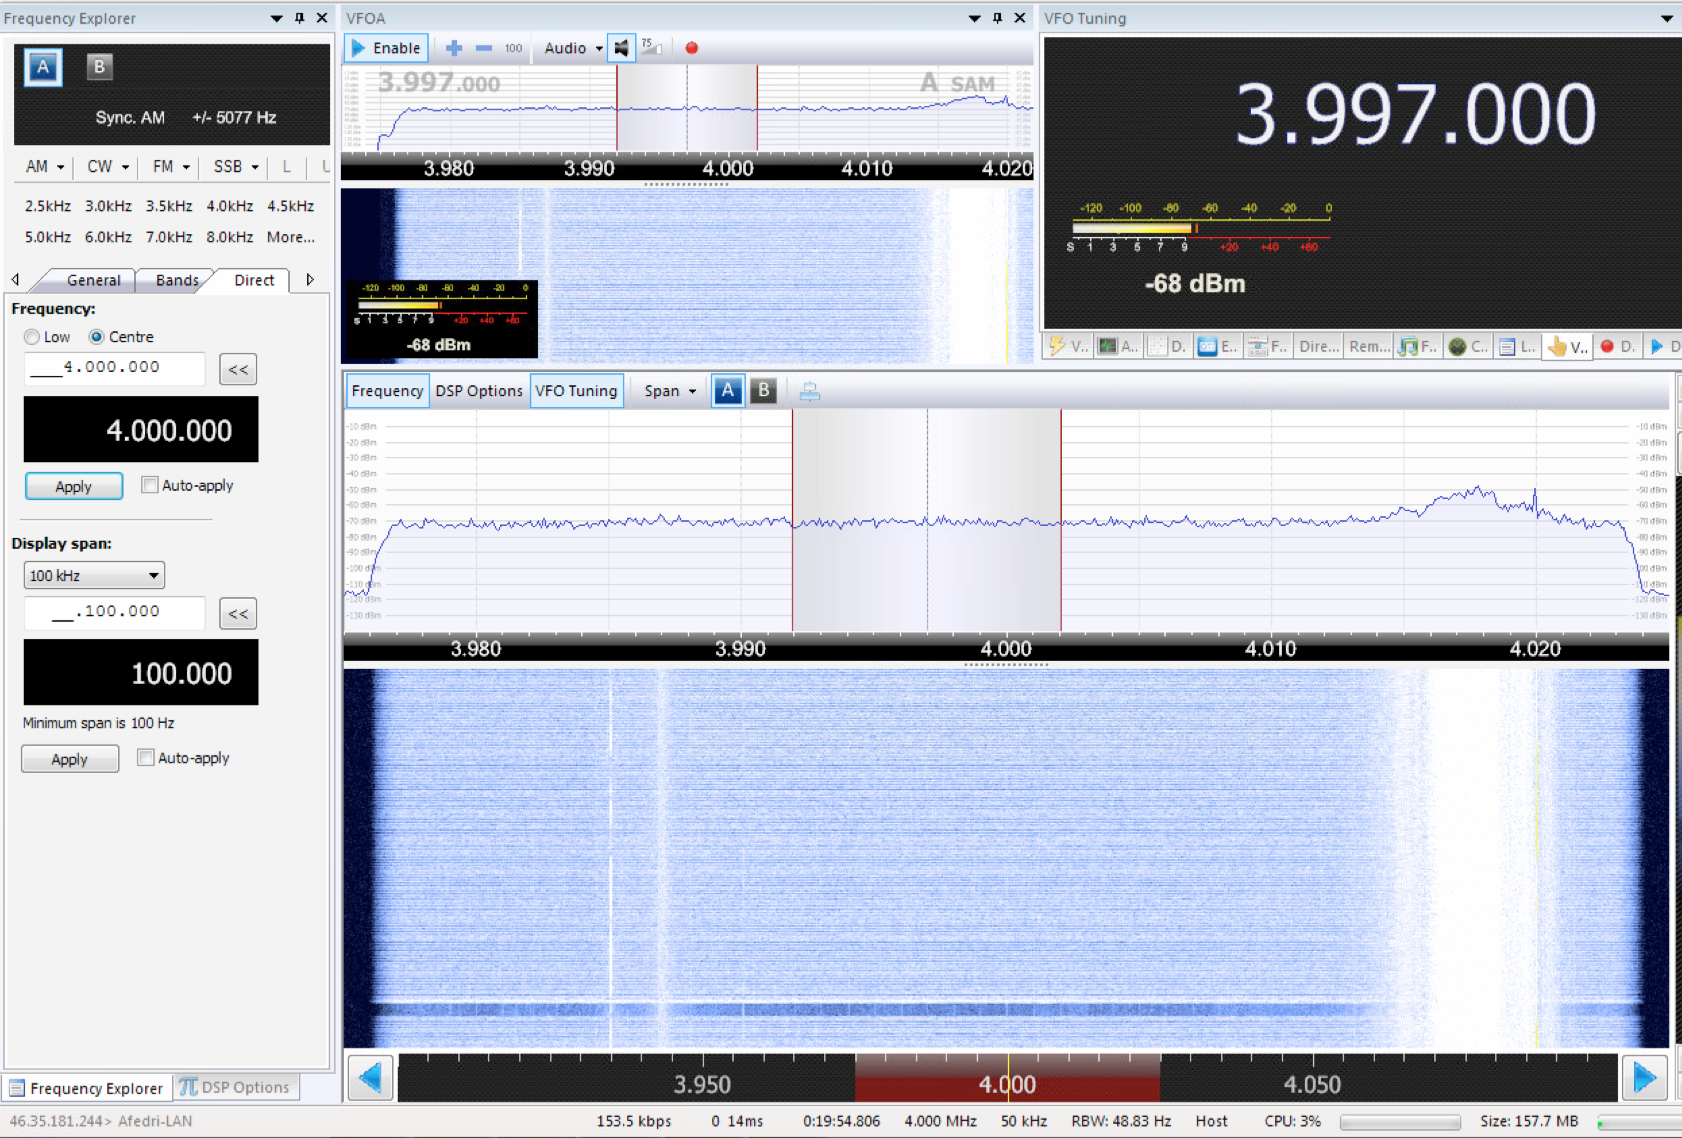This screenshot has height=1138, width=1682.
Task: Click the blue plus zoom-in icon in VFOA
Action: click(x=454, y=48)
